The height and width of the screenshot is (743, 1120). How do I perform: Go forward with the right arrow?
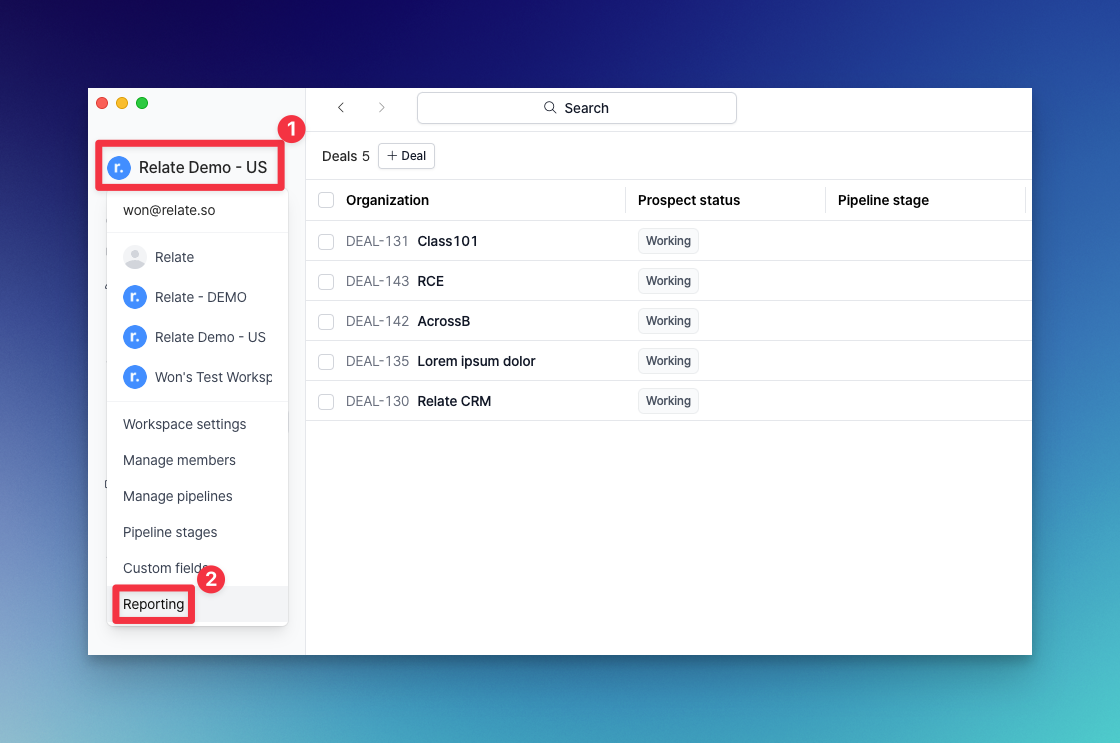click(x=381, y=107)
